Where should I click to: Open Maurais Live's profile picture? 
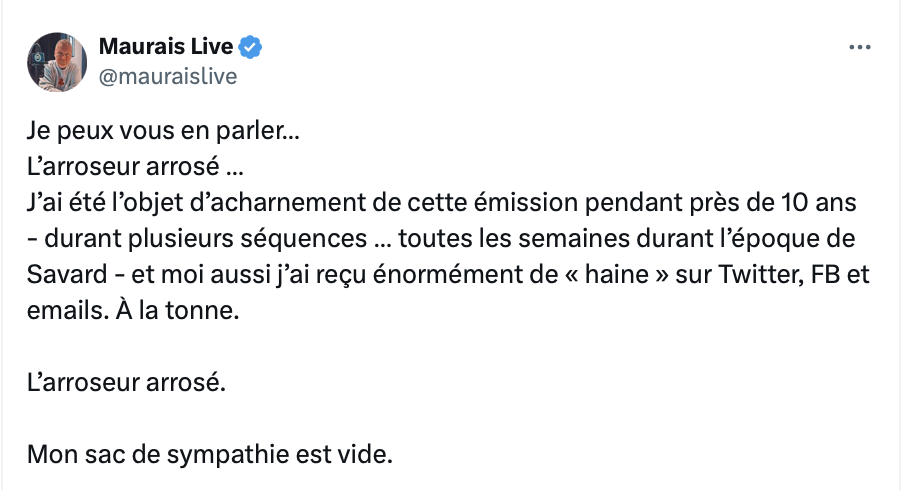click(x=57, y=61)
